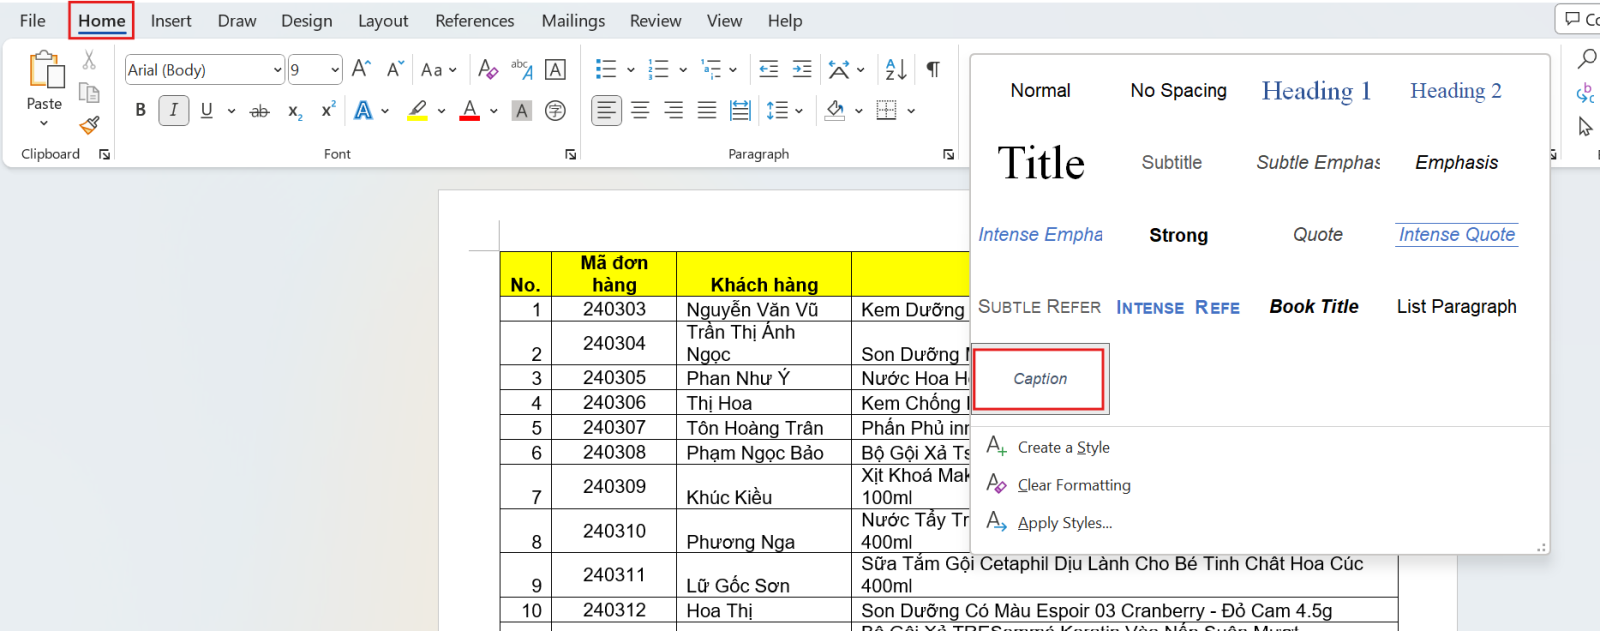Toggle italic formatting
The height and width of the screenshot is (631, 1600).
174,111
